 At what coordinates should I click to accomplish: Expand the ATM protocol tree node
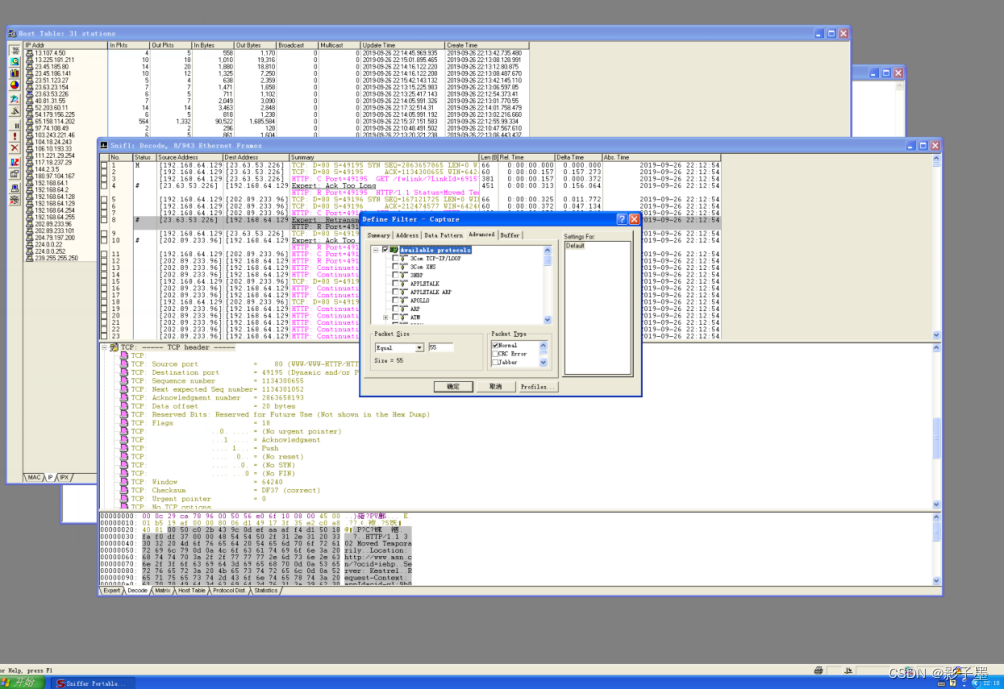[x=386, y=317]
